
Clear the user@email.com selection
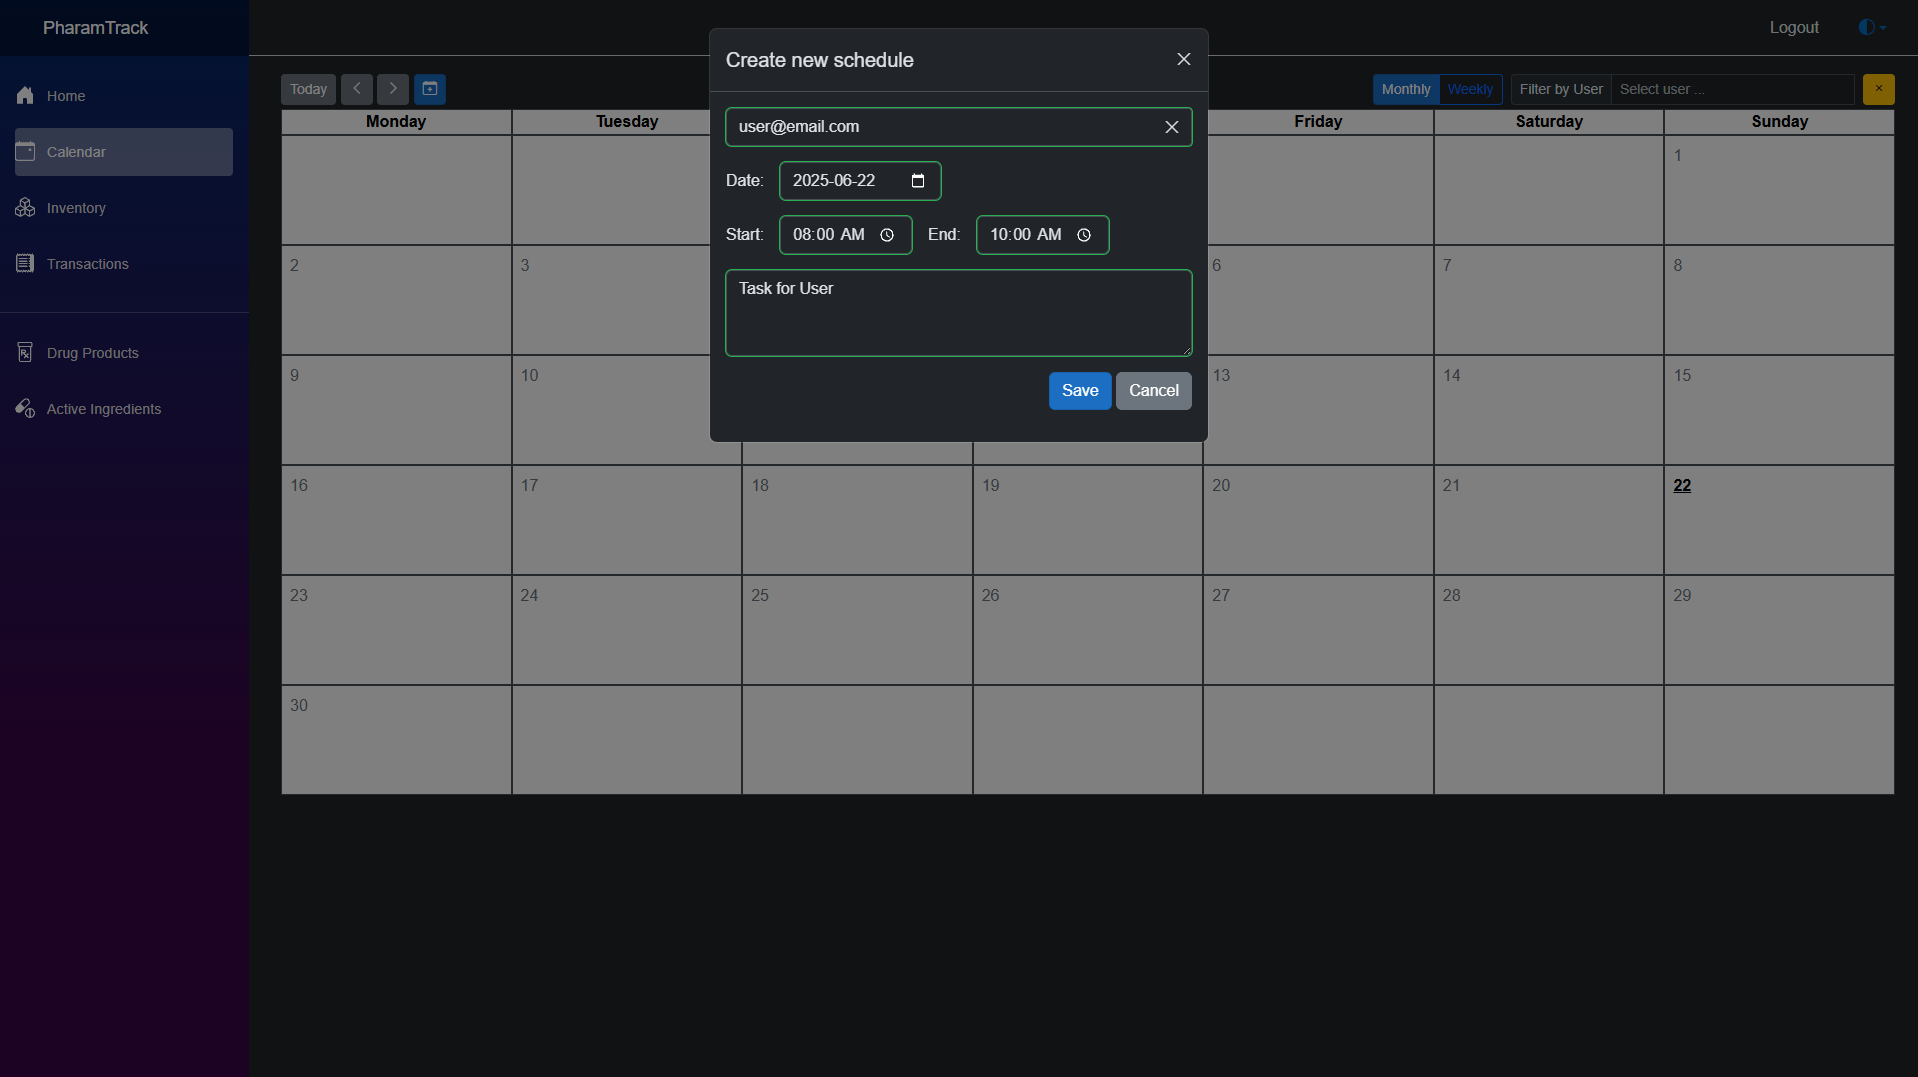pyautogui.click(x=1171, y=127)
